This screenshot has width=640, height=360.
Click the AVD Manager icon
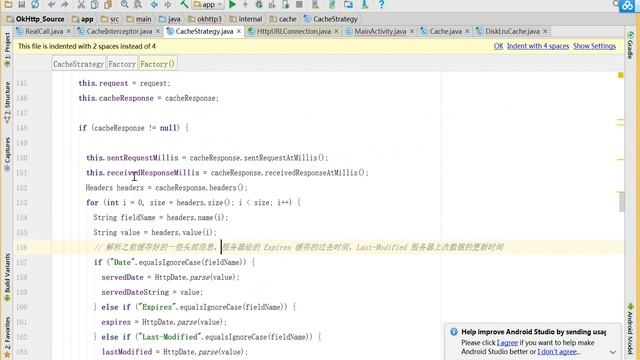tap(316, 4)
